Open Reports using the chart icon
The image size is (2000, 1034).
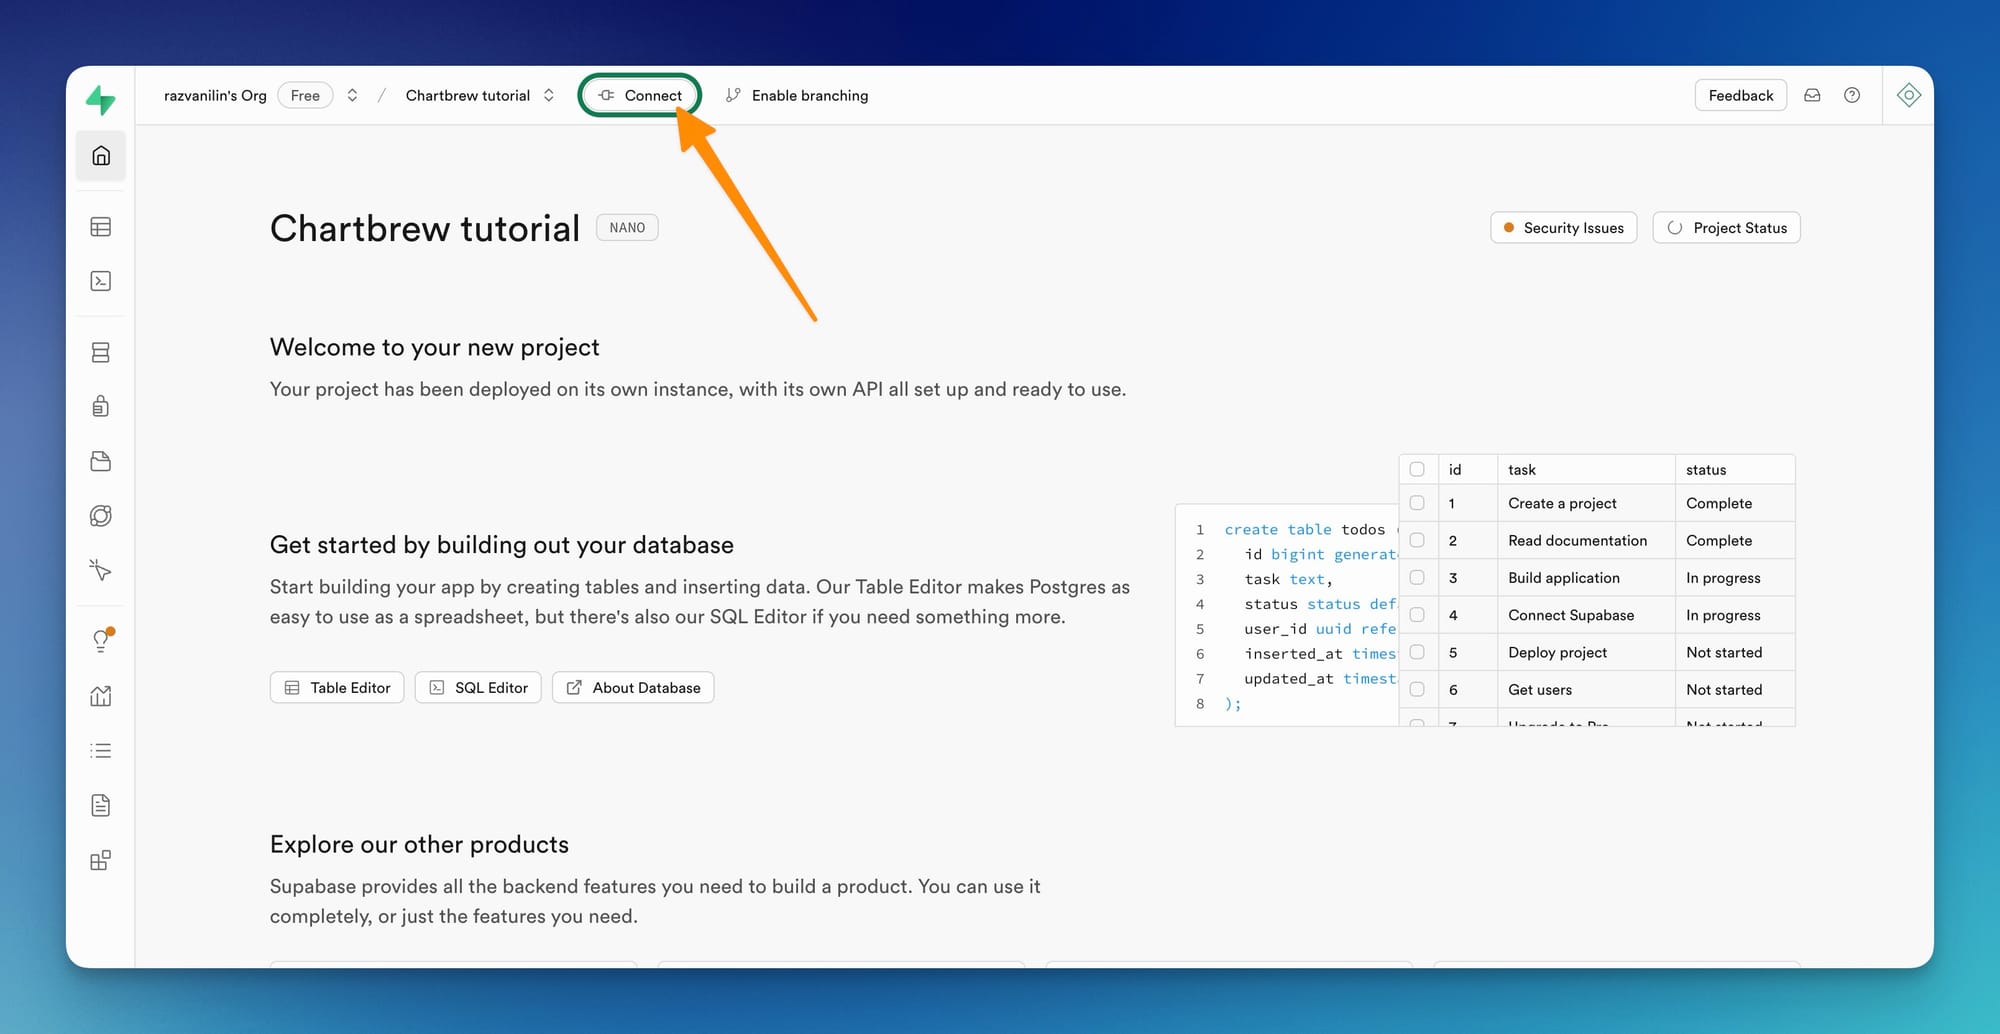point(100,696)
